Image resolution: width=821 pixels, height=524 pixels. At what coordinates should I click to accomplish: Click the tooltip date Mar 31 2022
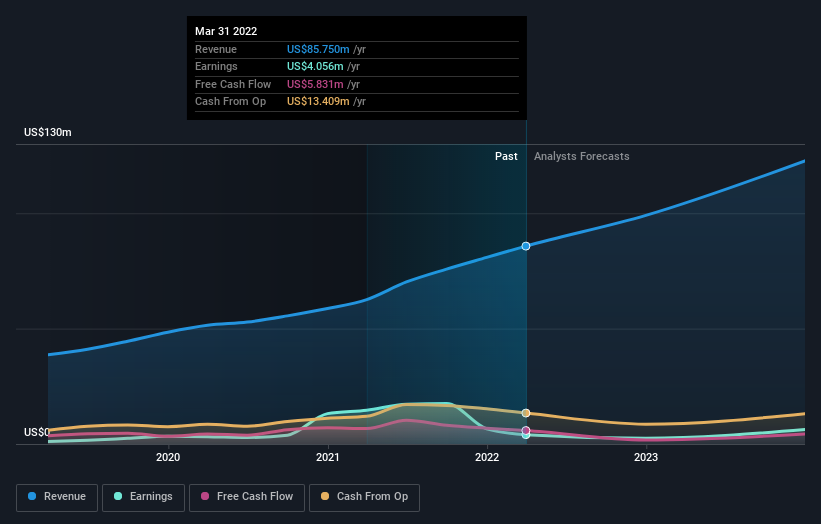[226, 31]
